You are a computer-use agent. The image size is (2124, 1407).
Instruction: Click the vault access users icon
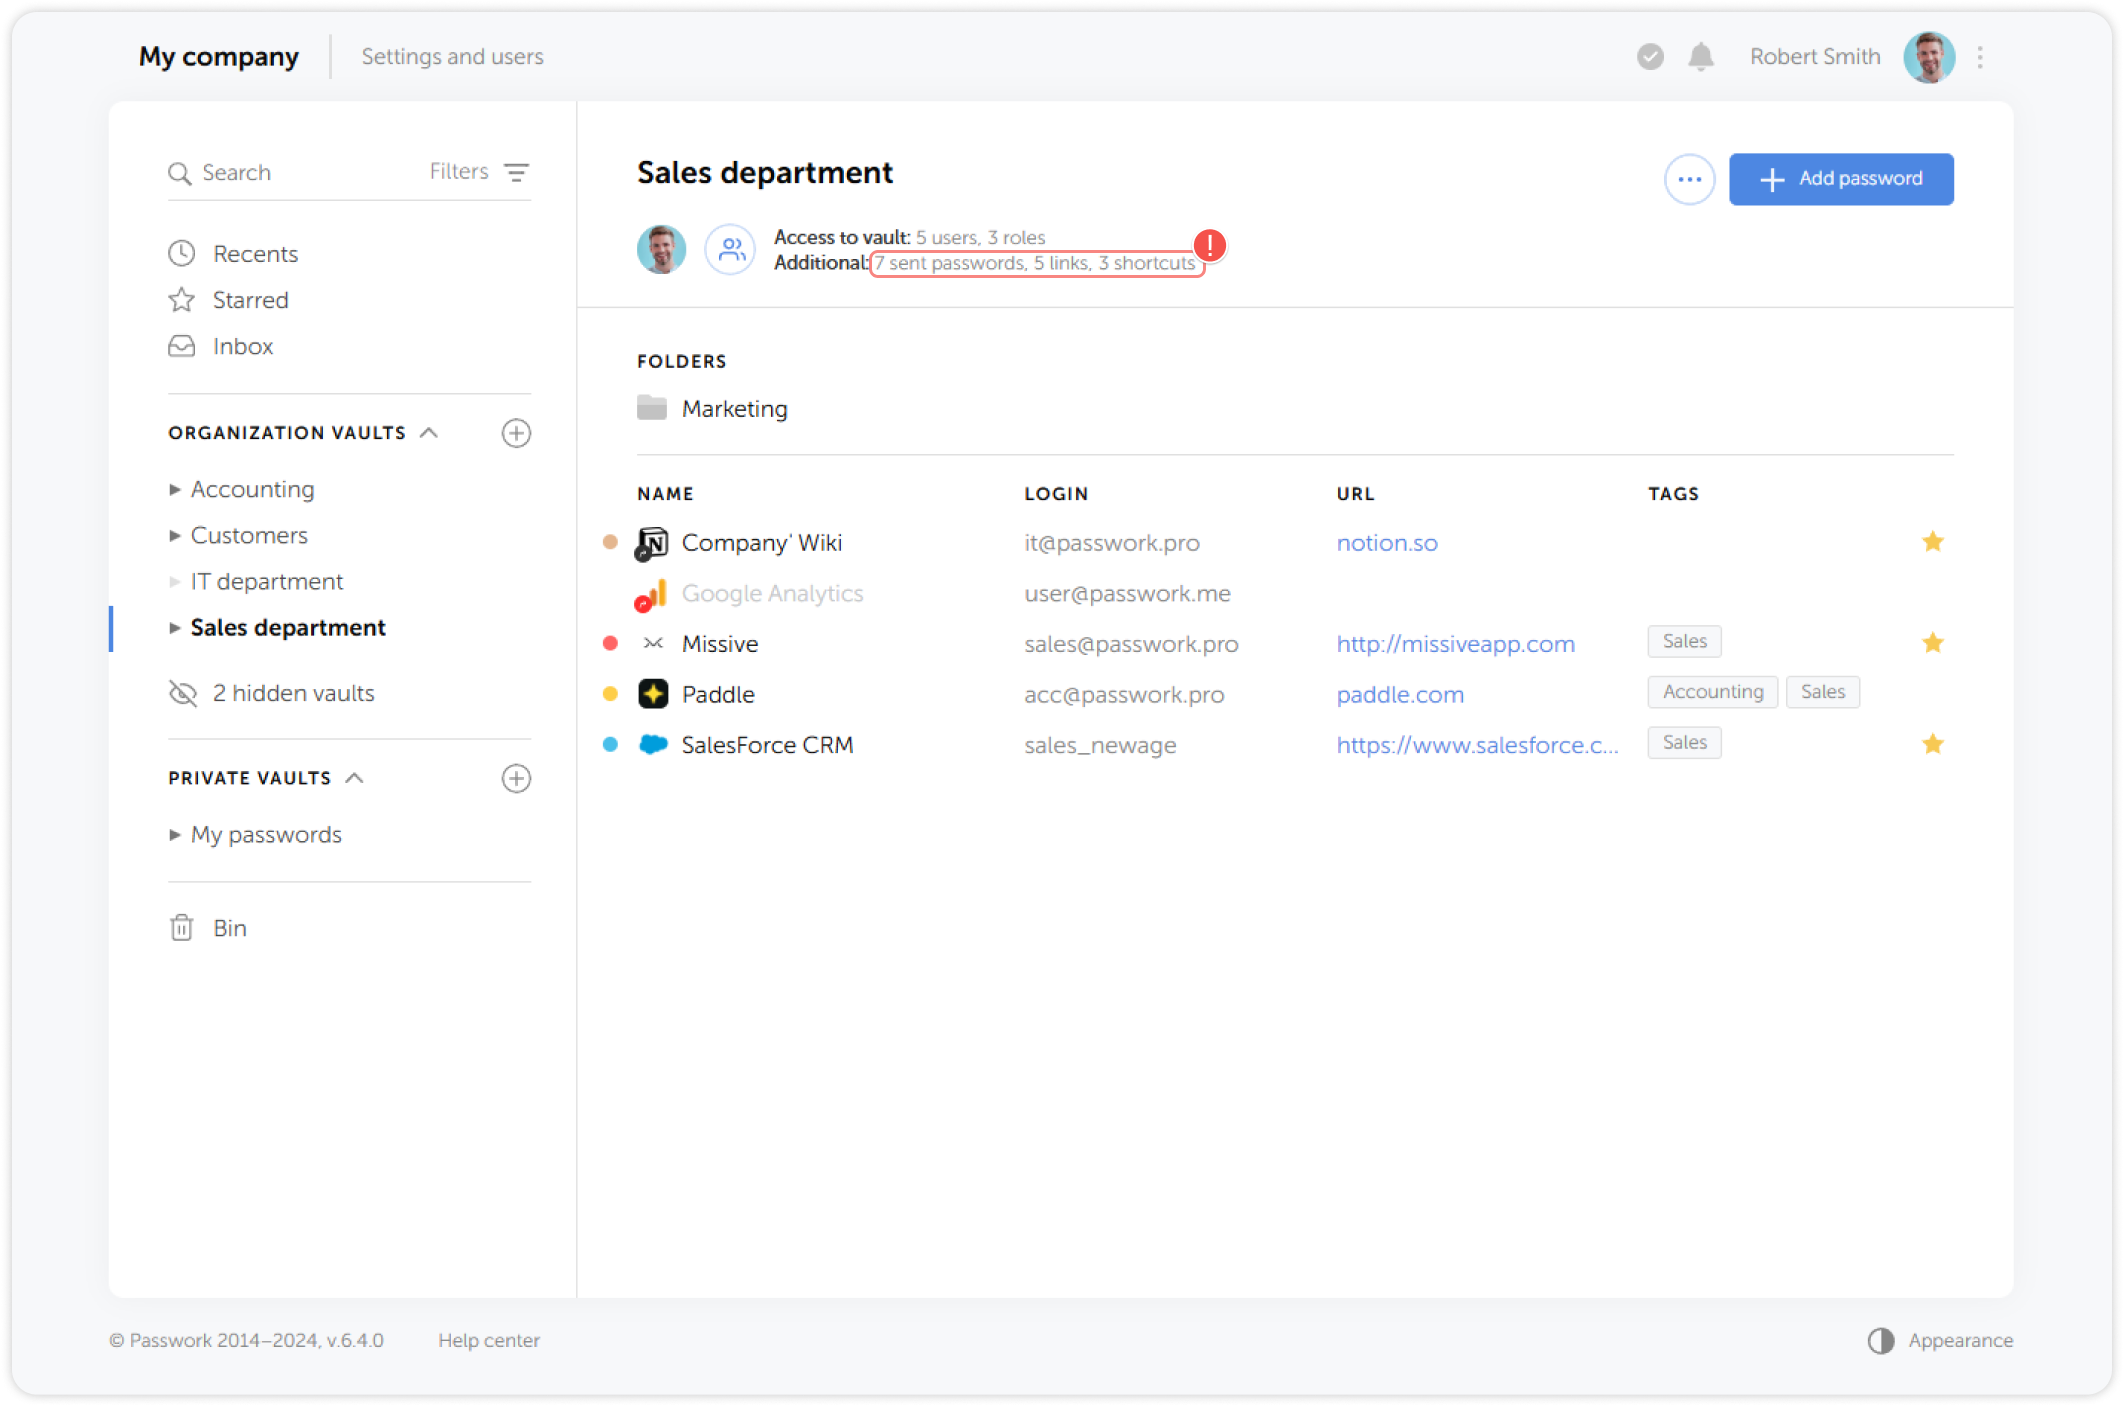(x=730, y=249)
